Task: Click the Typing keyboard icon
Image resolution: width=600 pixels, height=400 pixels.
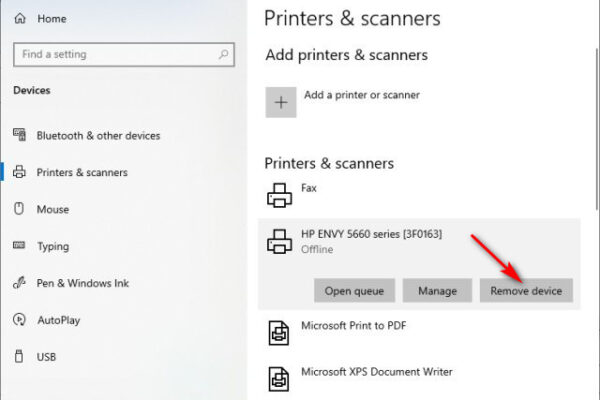Action: click(x=19, y=245)
